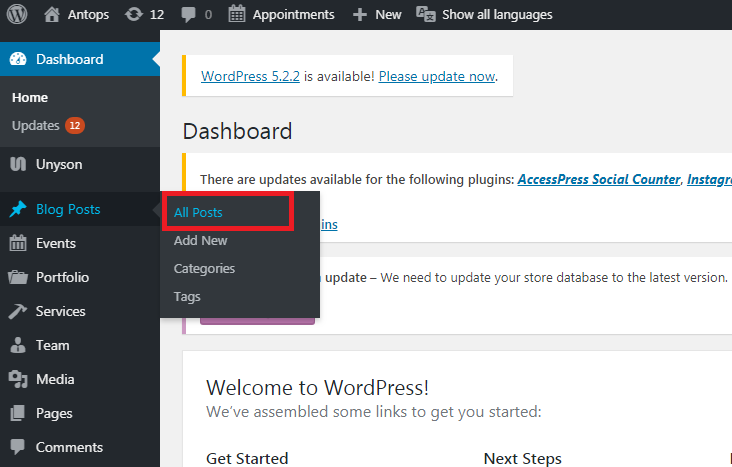The width and height of the screenshot is (732, 467).
Task: Open the Portfolio menu
Action: point(80,277)
